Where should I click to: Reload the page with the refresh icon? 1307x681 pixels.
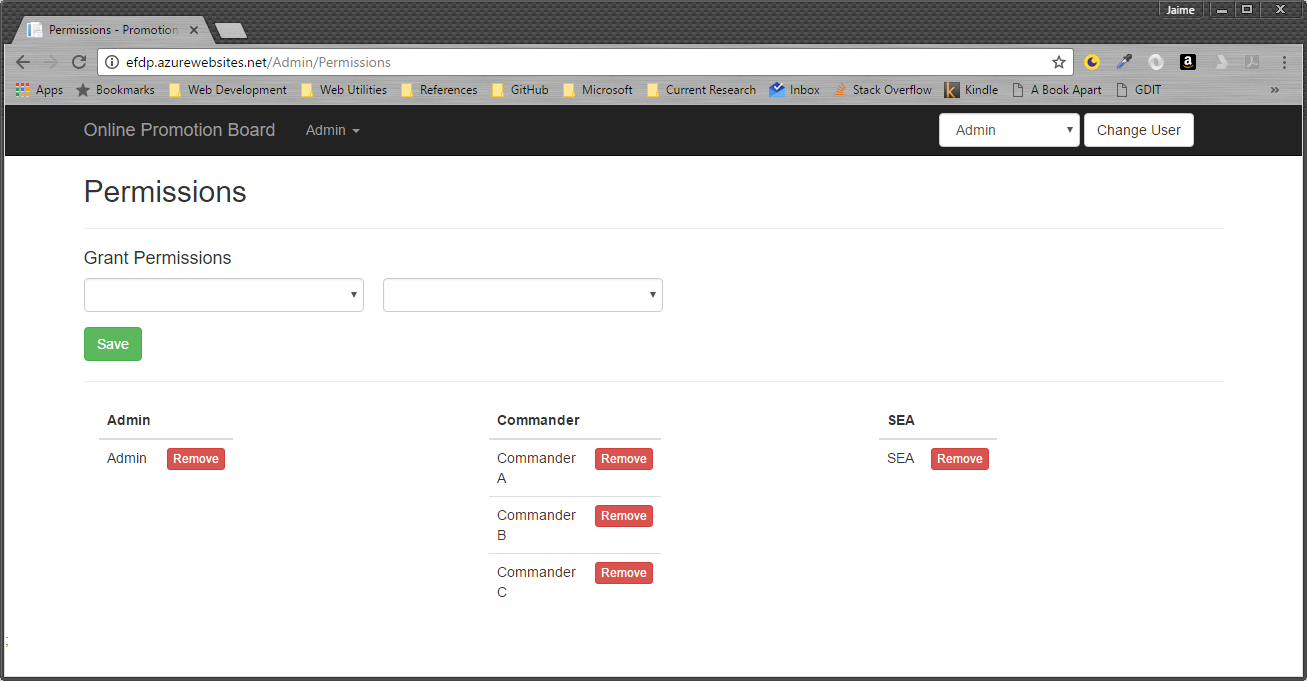tap(79, 62)
